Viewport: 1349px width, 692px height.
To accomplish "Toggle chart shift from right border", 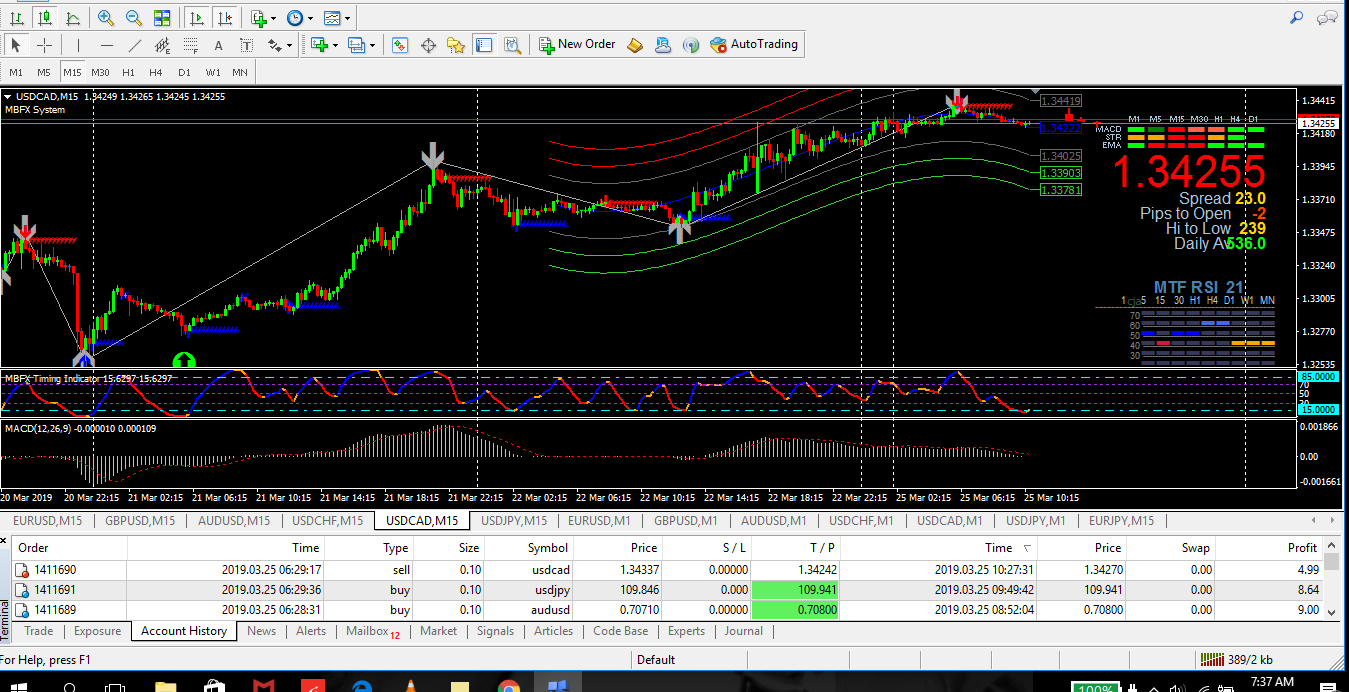I will pyautogui.click(x=225, y=18).
